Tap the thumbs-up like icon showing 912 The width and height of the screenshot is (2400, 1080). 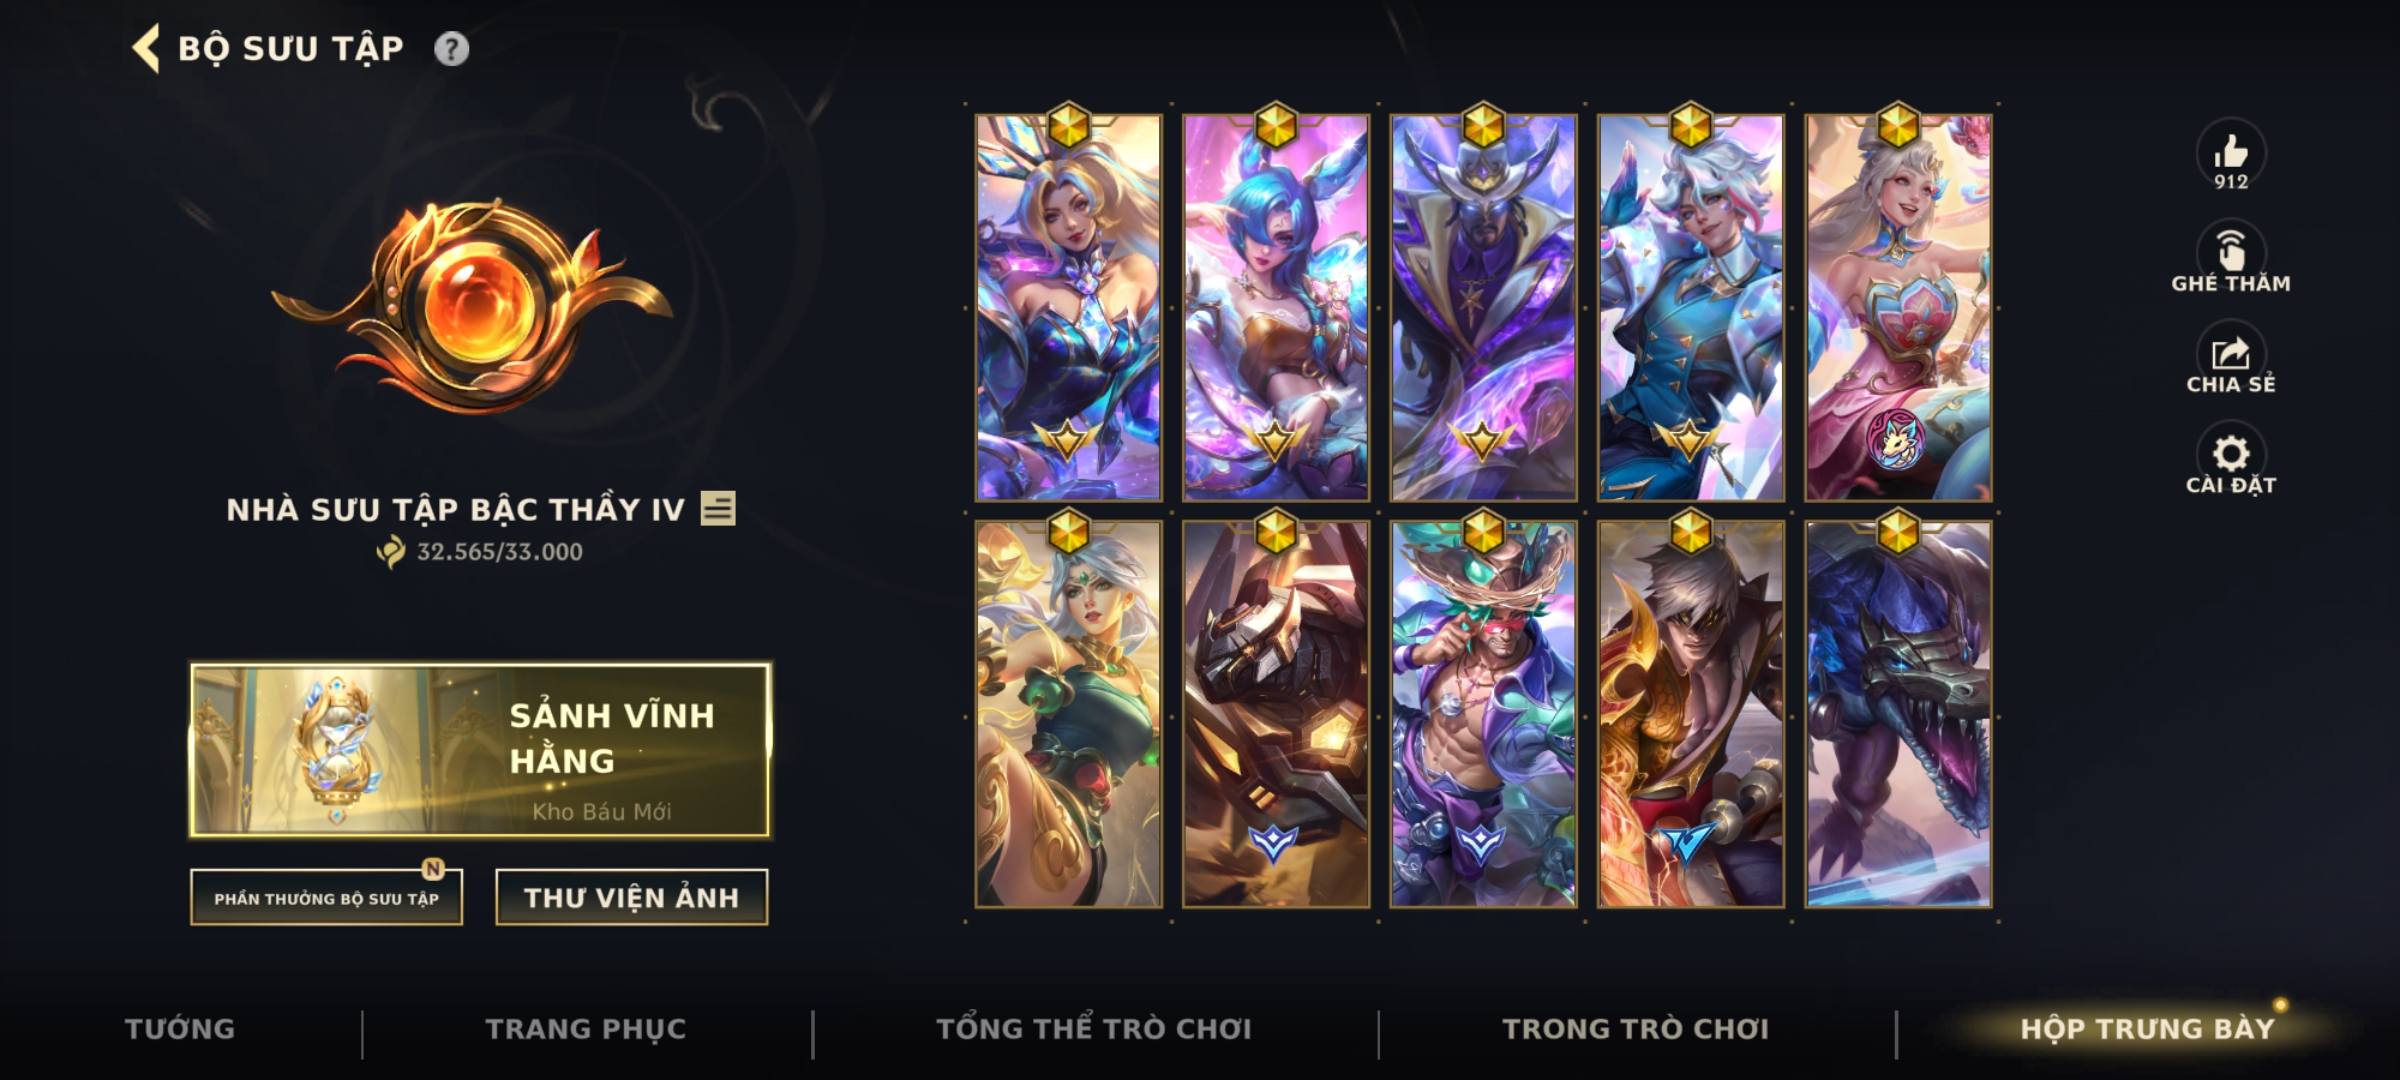pos(2230,153)
